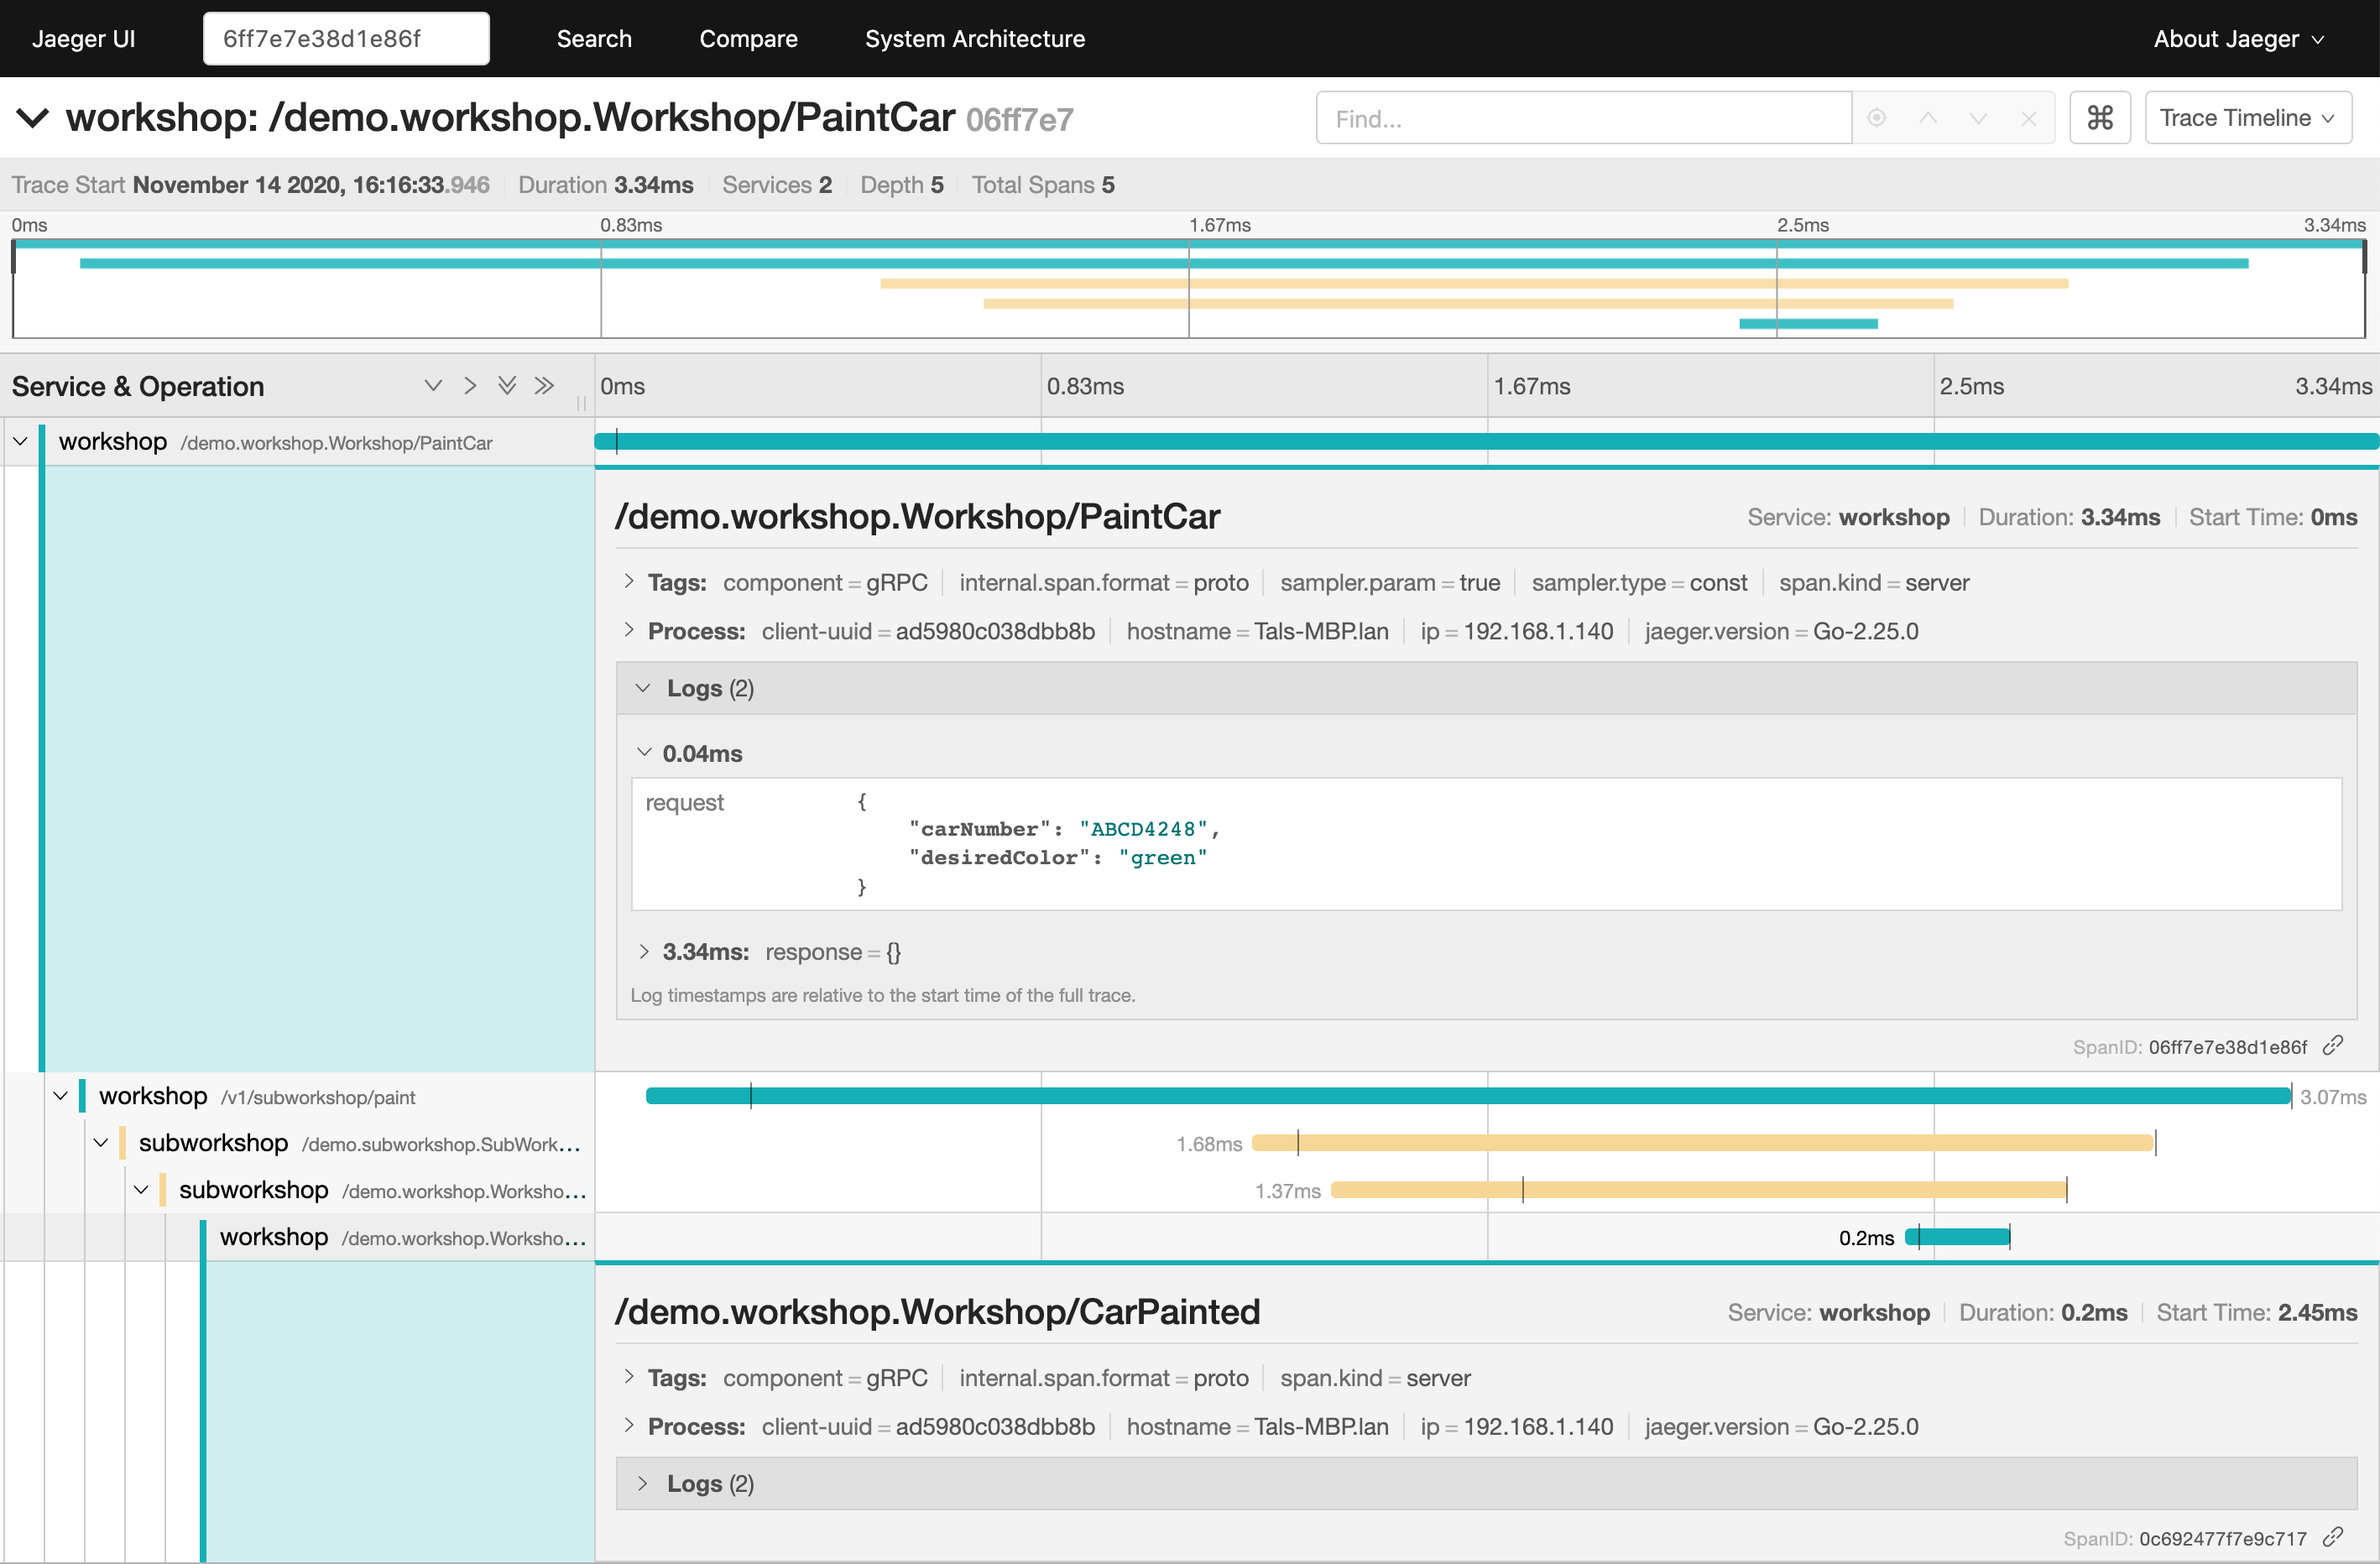Expand all spans with double down chevron
Screen dimensions: 2380x1564
click(x=507, y=386)
